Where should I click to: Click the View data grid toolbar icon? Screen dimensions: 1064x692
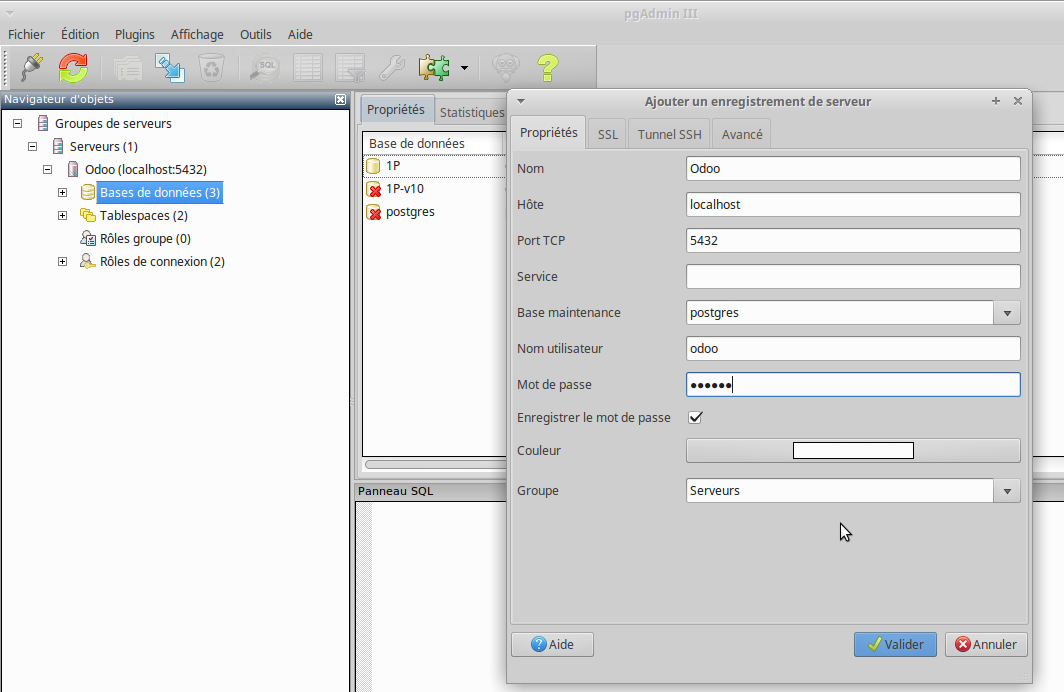307,68
